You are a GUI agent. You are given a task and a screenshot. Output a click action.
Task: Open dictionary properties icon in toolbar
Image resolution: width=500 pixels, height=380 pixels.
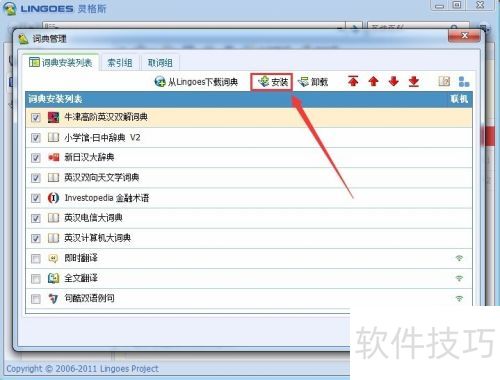(444, 81)
